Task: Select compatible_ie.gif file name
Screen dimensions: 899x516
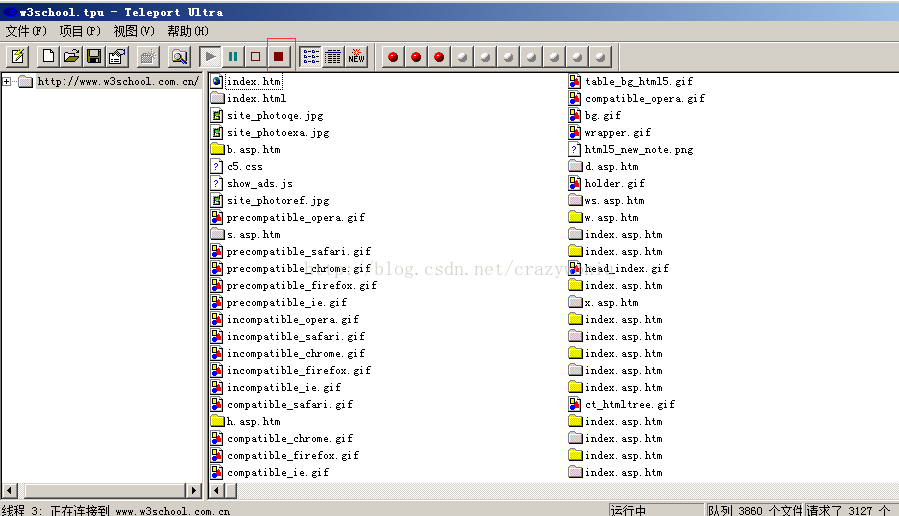Action: pyautogui.click(x=278, y=472)
